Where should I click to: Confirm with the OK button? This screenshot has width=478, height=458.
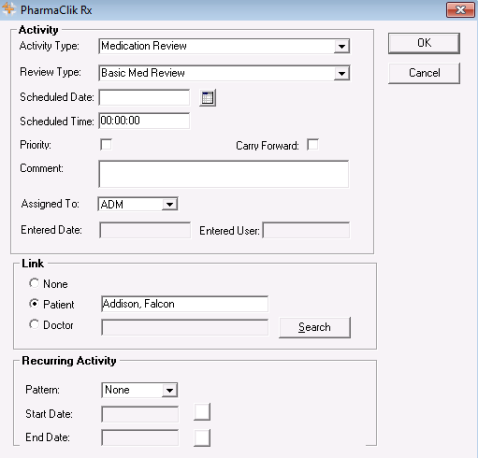(424, 43)
